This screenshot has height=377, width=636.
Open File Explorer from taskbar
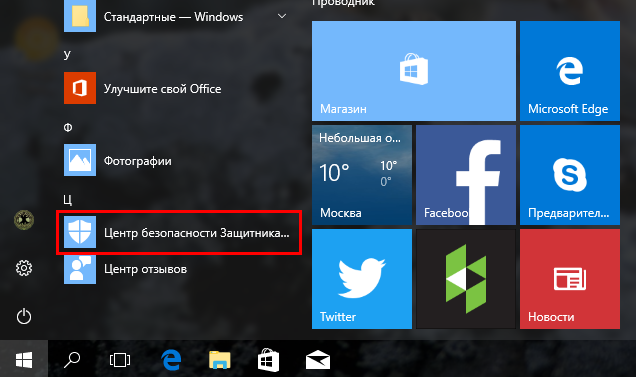(x=219, y=360)
